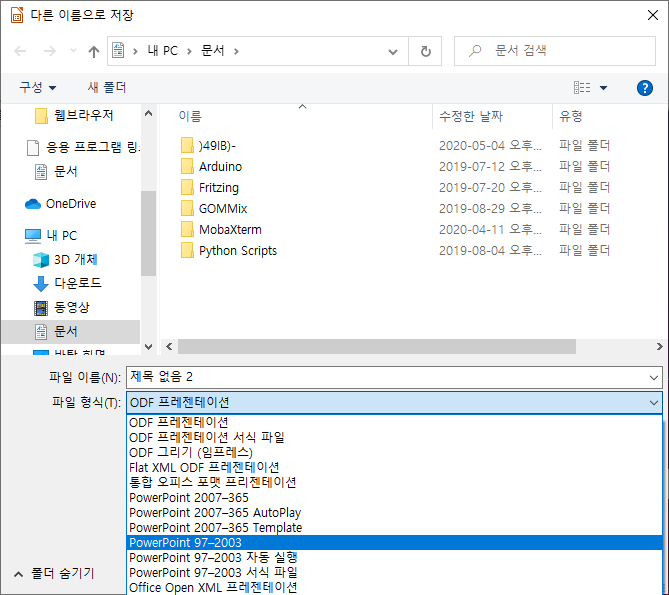The height and width of the screenshot is (595, 669).
Task: Select the )49IB)- folder
Action: click(208, 146)
